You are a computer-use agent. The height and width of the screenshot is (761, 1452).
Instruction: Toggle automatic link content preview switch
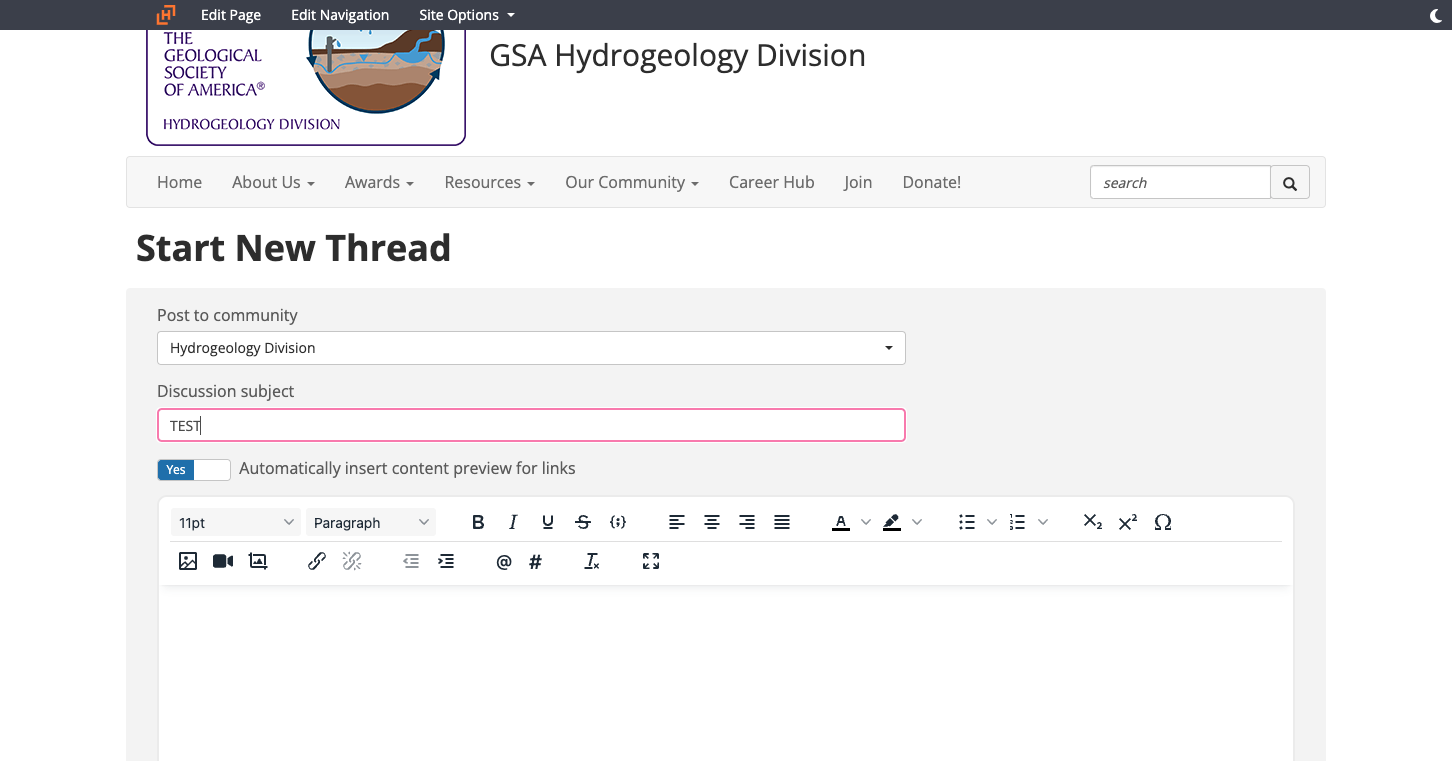pos(194,469)
